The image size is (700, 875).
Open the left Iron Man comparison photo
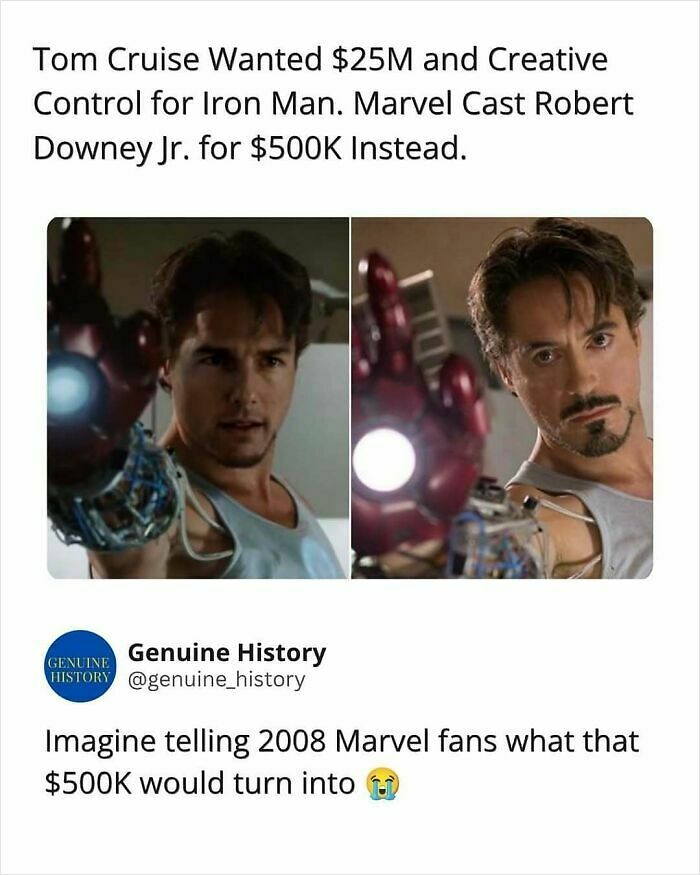[198, 398]
